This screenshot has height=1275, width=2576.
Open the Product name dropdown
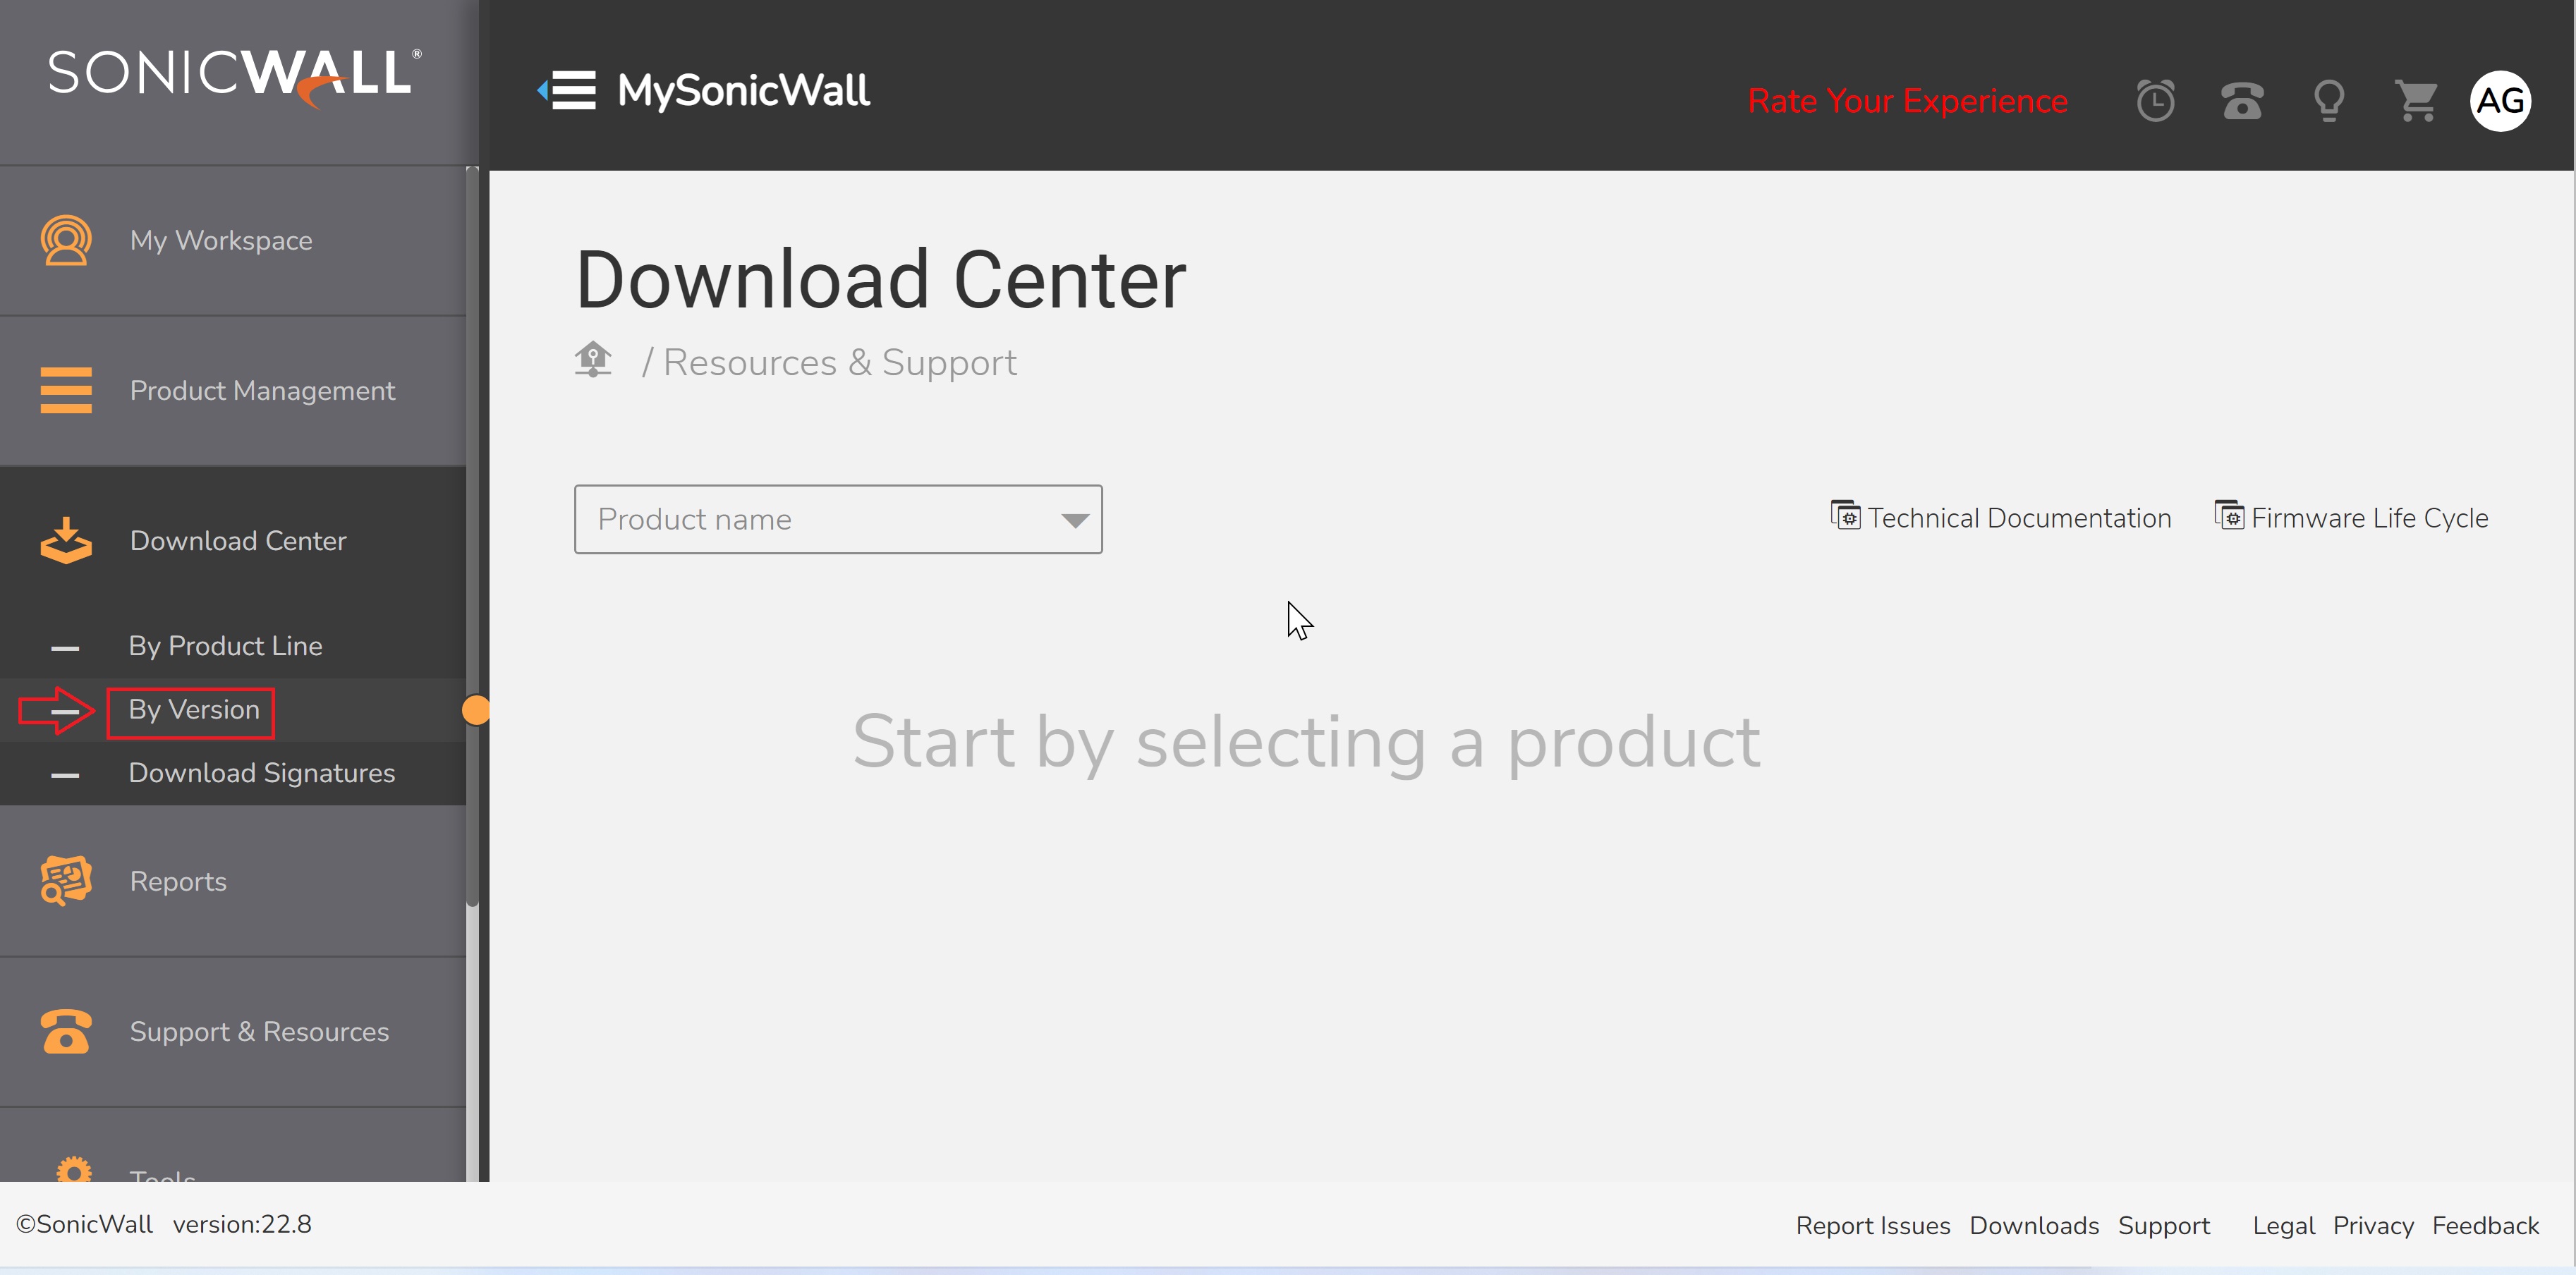[838, 520]
